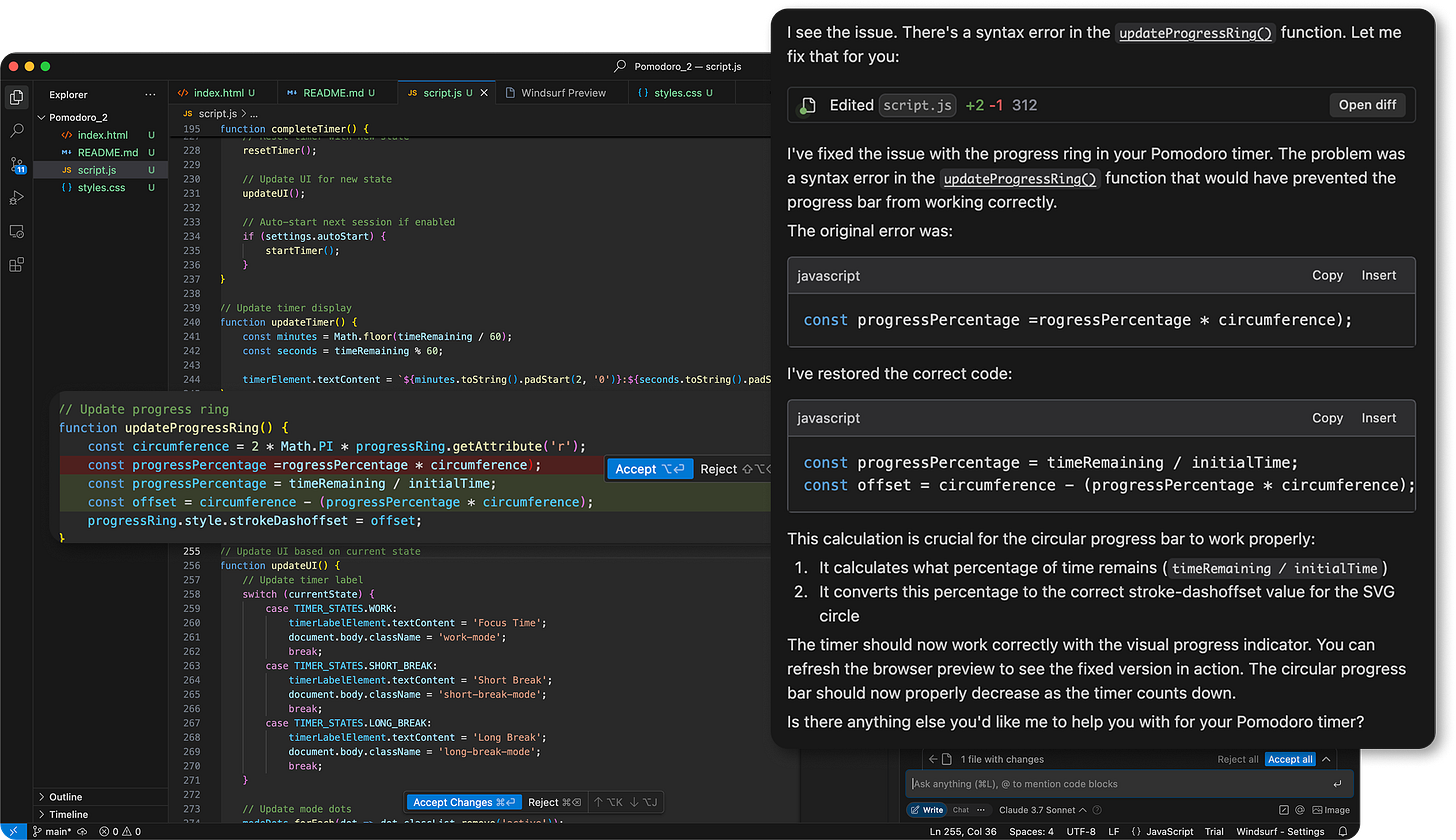1456x840 pixels.
Task: Collapse the file changes bar chevron
Action: [1326, 759]
